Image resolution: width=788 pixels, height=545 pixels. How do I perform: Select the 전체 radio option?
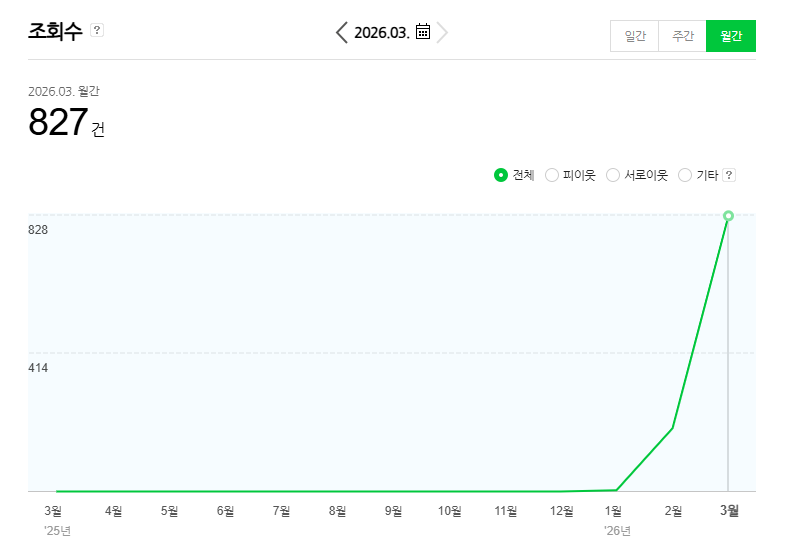pyautogui.click(x=501, y=175)
